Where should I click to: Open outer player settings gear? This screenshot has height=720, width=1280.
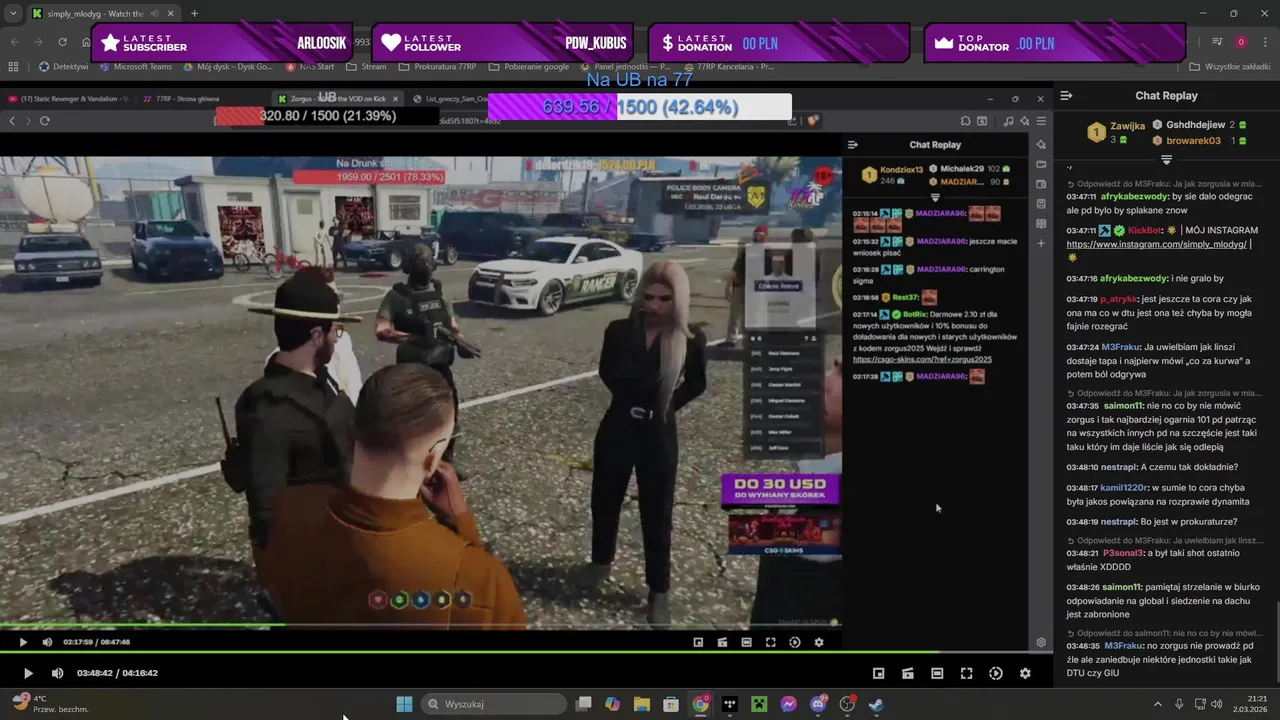(1025, 673)
